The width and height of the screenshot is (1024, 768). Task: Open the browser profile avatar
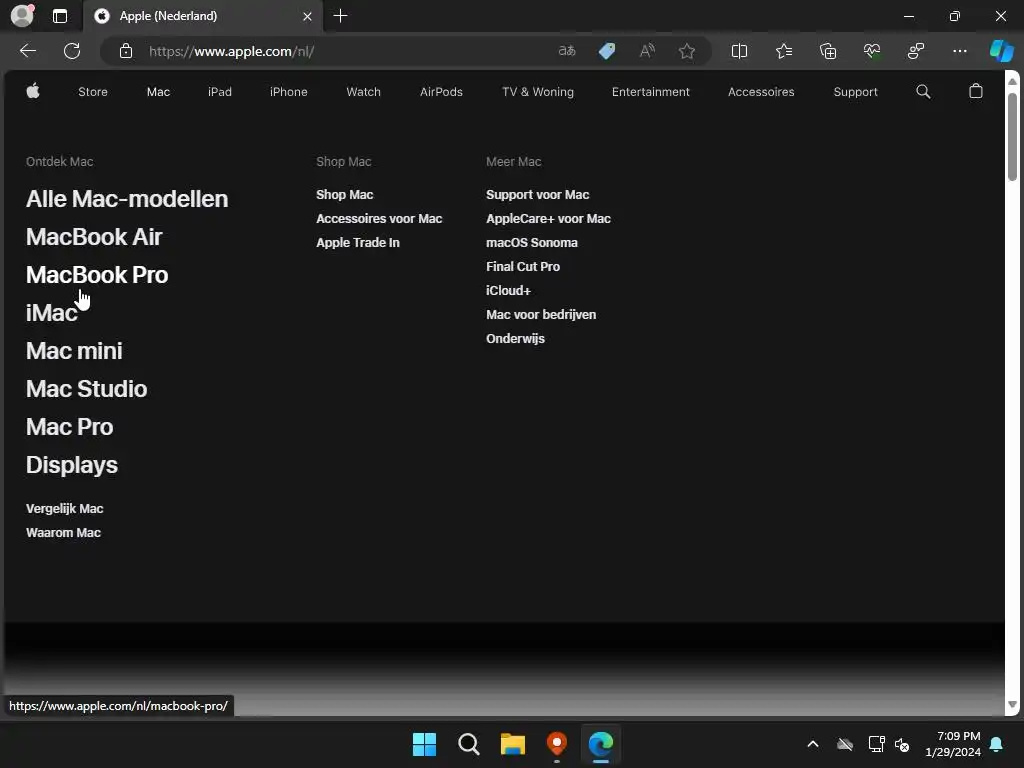pyautogui.click(x=23, y=16)
